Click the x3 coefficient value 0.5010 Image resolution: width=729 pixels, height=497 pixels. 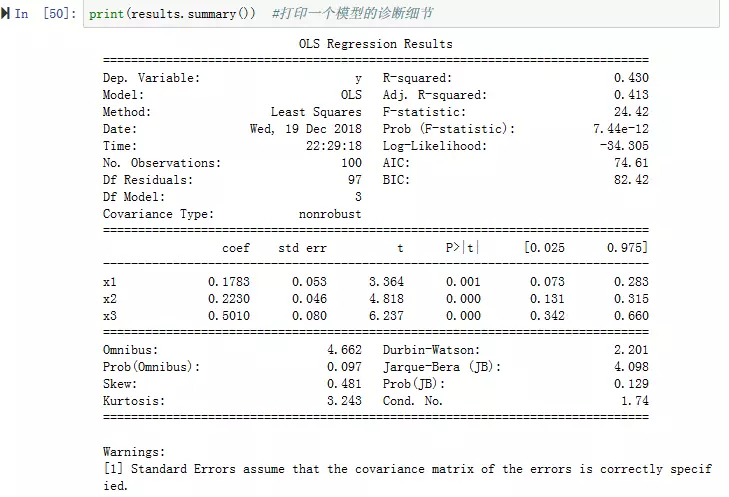click(229, 316)
